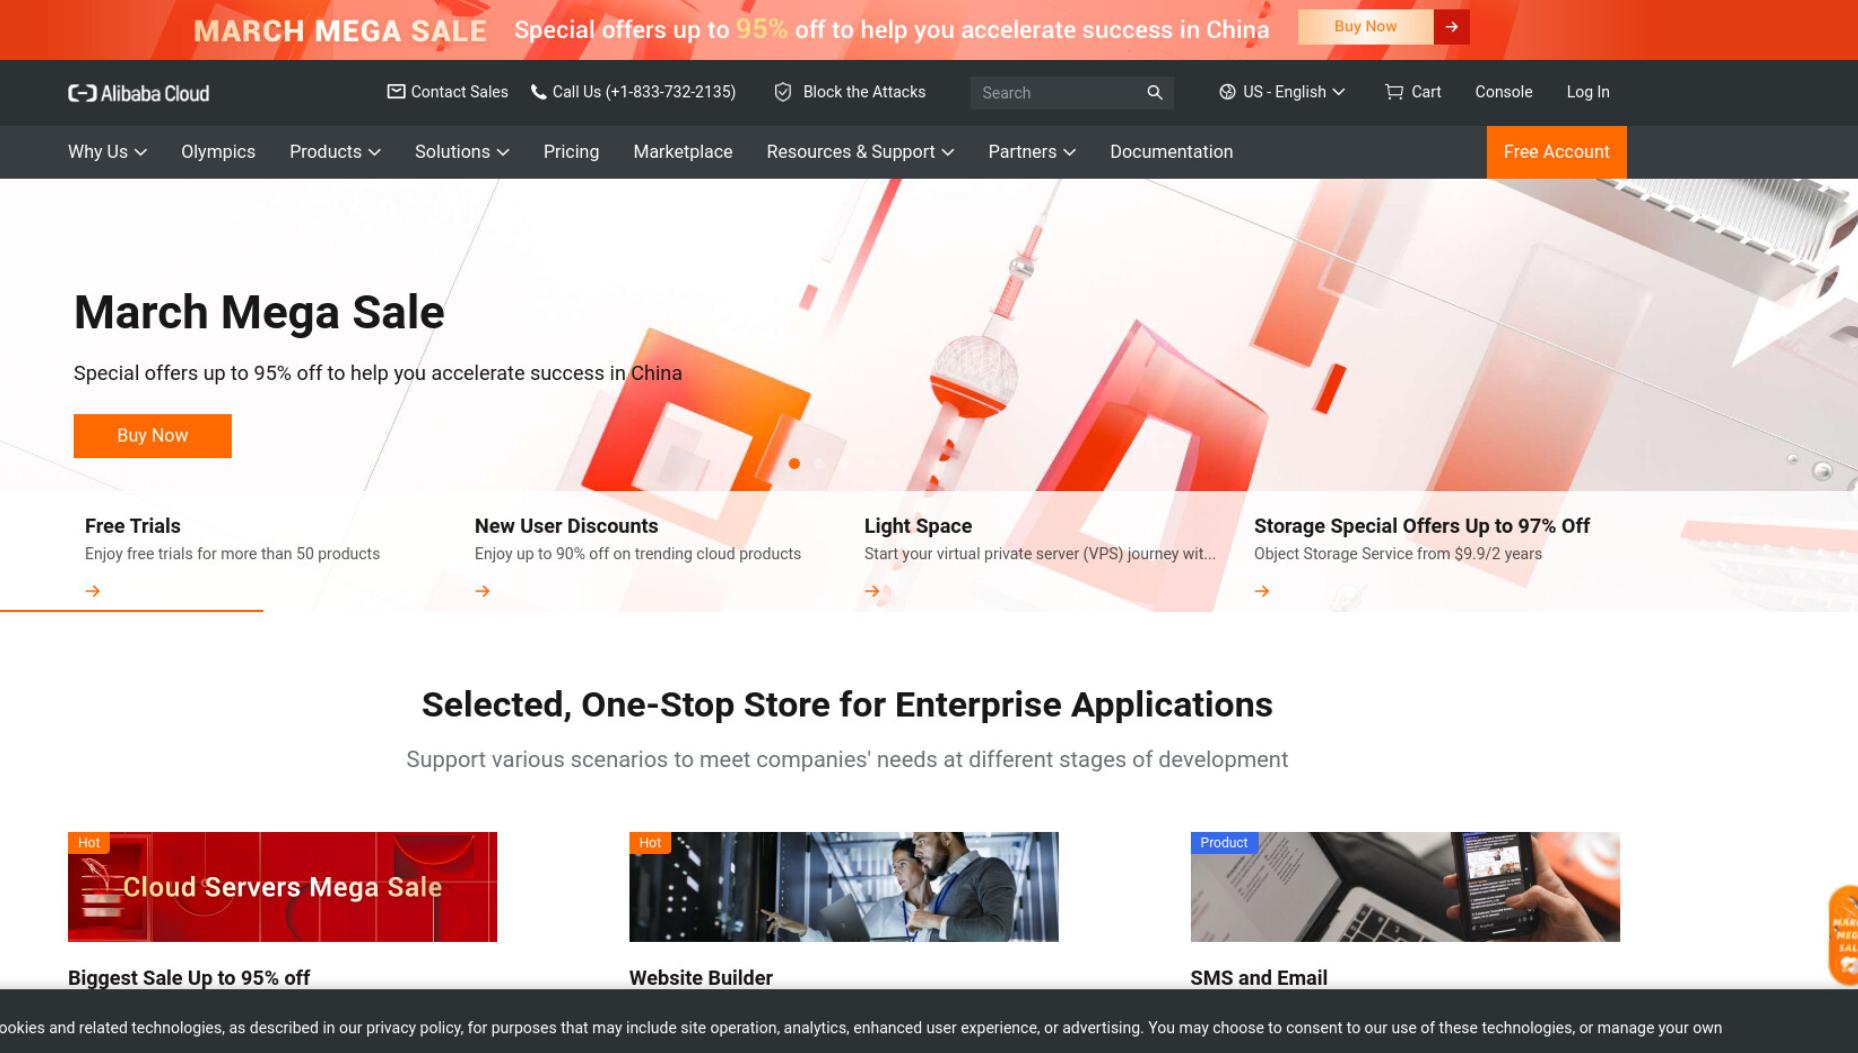Screen dimensions: 1858x1053
Task: Select the New User Discounts promo tab
Action: click(638, 556)
